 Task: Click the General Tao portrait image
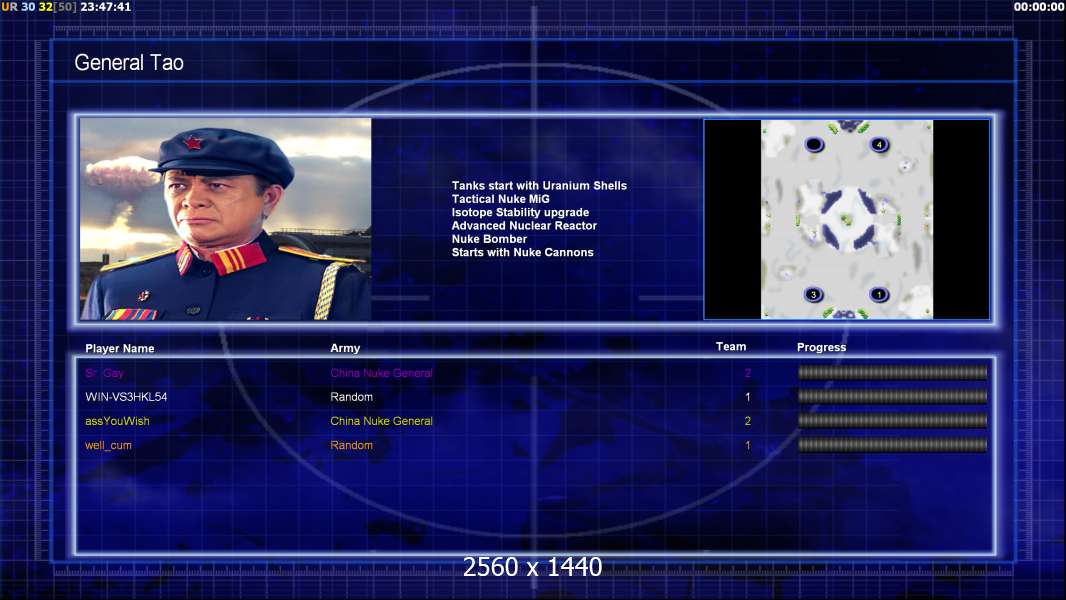226,219
